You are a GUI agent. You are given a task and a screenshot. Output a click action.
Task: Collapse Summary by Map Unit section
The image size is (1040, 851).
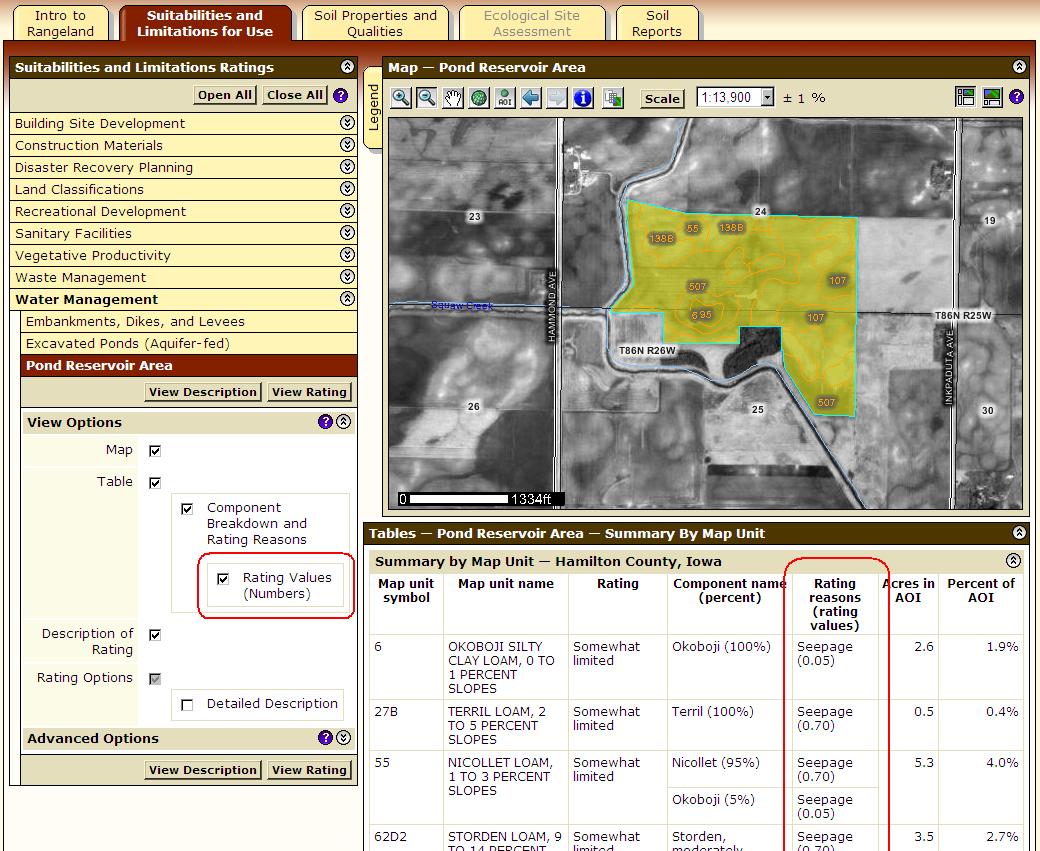[1013, 560]
